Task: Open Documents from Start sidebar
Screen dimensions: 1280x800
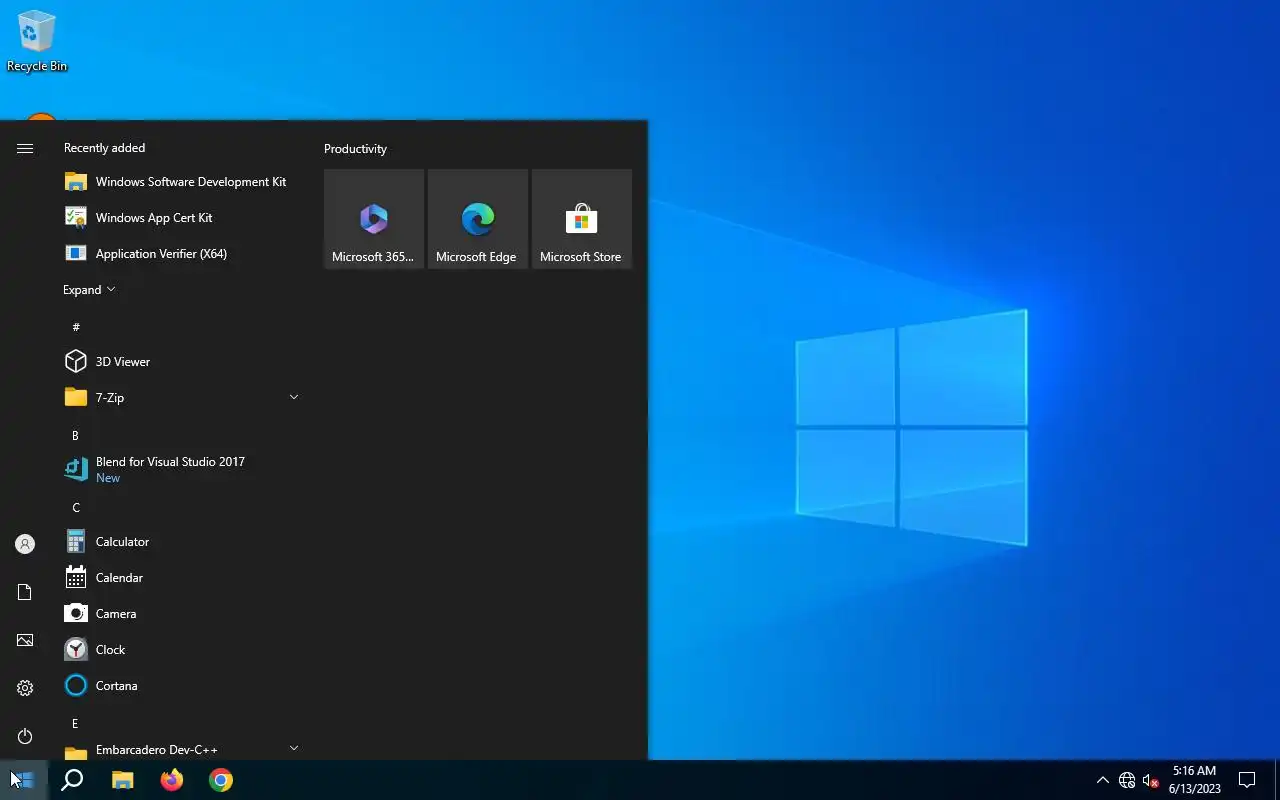Action: 25,592
